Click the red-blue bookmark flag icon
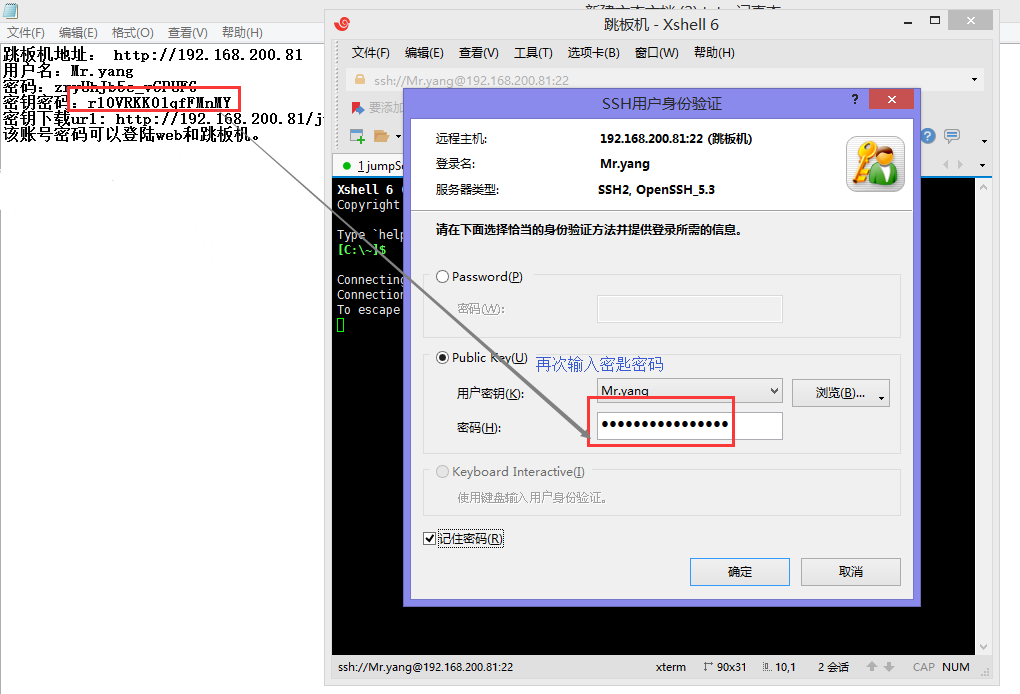Viewport: 1020px width, 694px height. click(358, 107)
